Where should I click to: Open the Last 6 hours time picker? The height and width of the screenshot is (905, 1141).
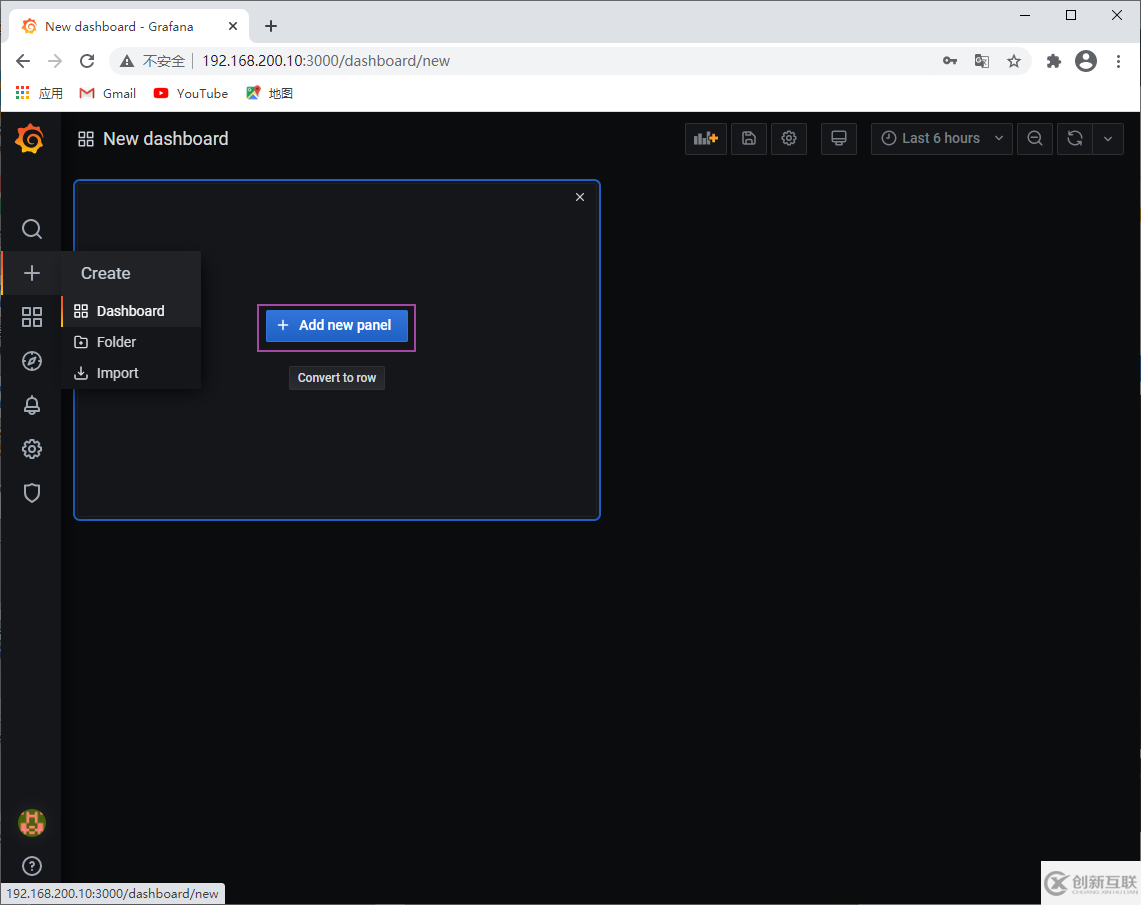click(941, 138)
